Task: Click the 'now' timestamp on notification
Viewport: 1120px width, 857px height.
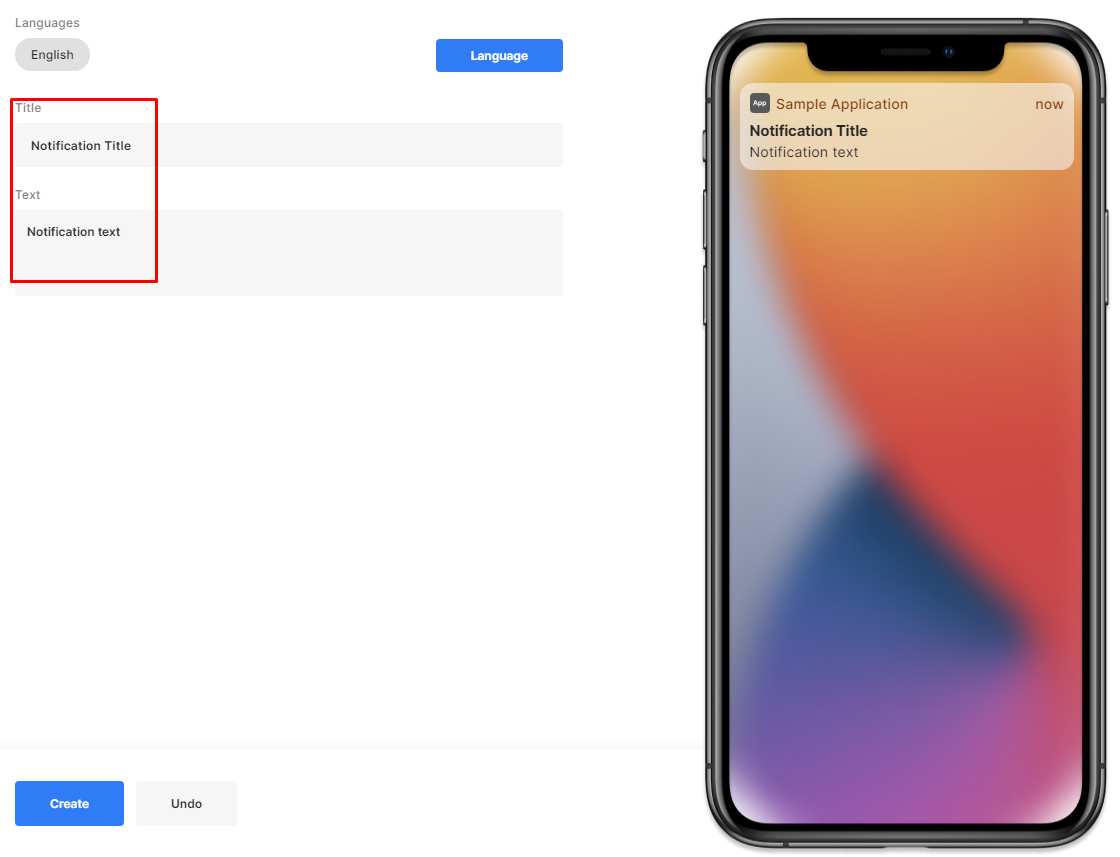Action: point(1049,104)
